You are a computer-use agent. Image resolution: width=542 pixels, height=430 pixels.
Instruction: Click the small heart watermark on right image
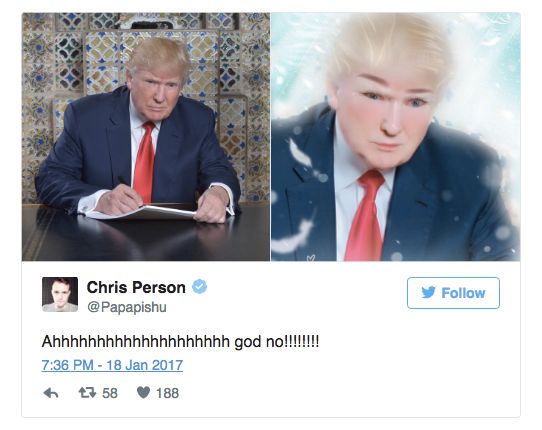click(x=311, y=258)
